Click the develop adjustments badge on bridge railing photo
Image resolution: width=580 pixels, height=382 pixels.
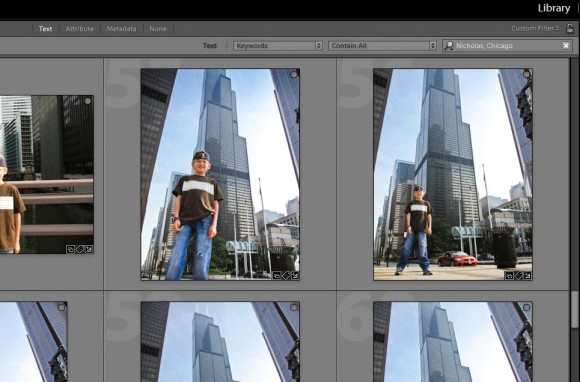point(89,249)
